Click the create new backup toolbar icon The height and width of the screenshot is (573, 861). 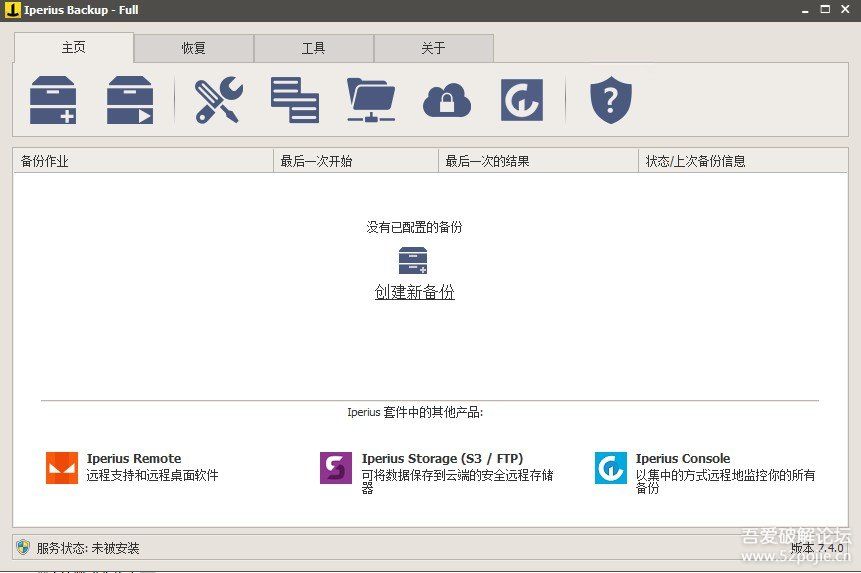(53, 100)
